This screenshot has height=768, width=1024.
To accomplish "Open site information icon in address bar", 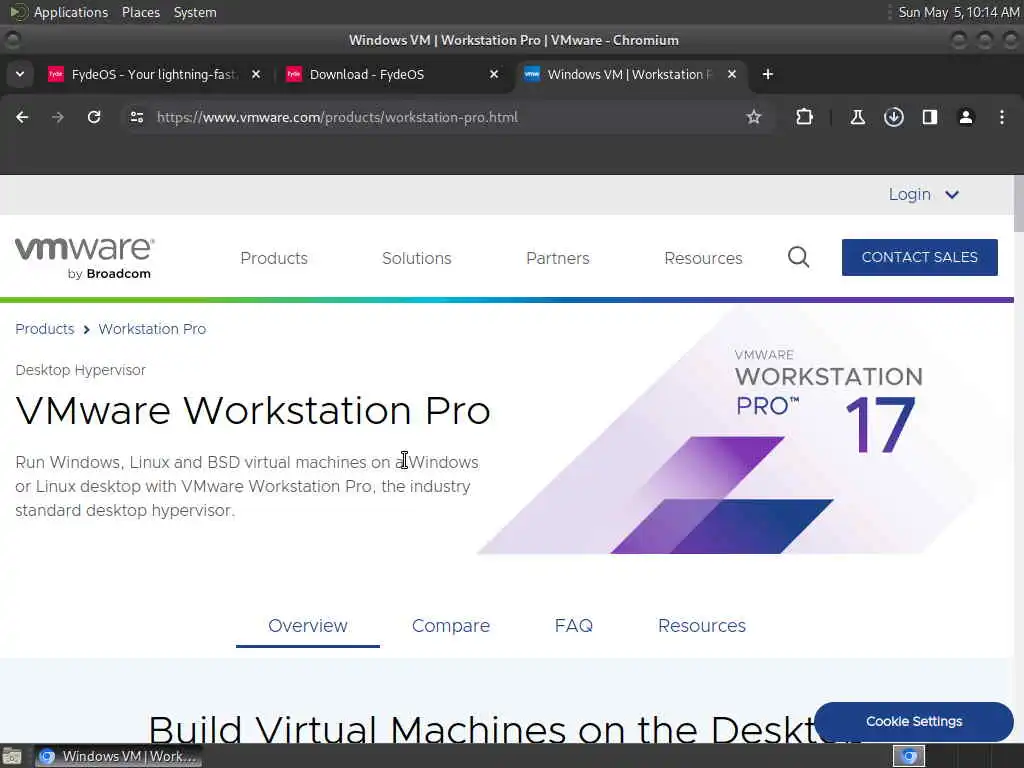I will click(136, 117).
